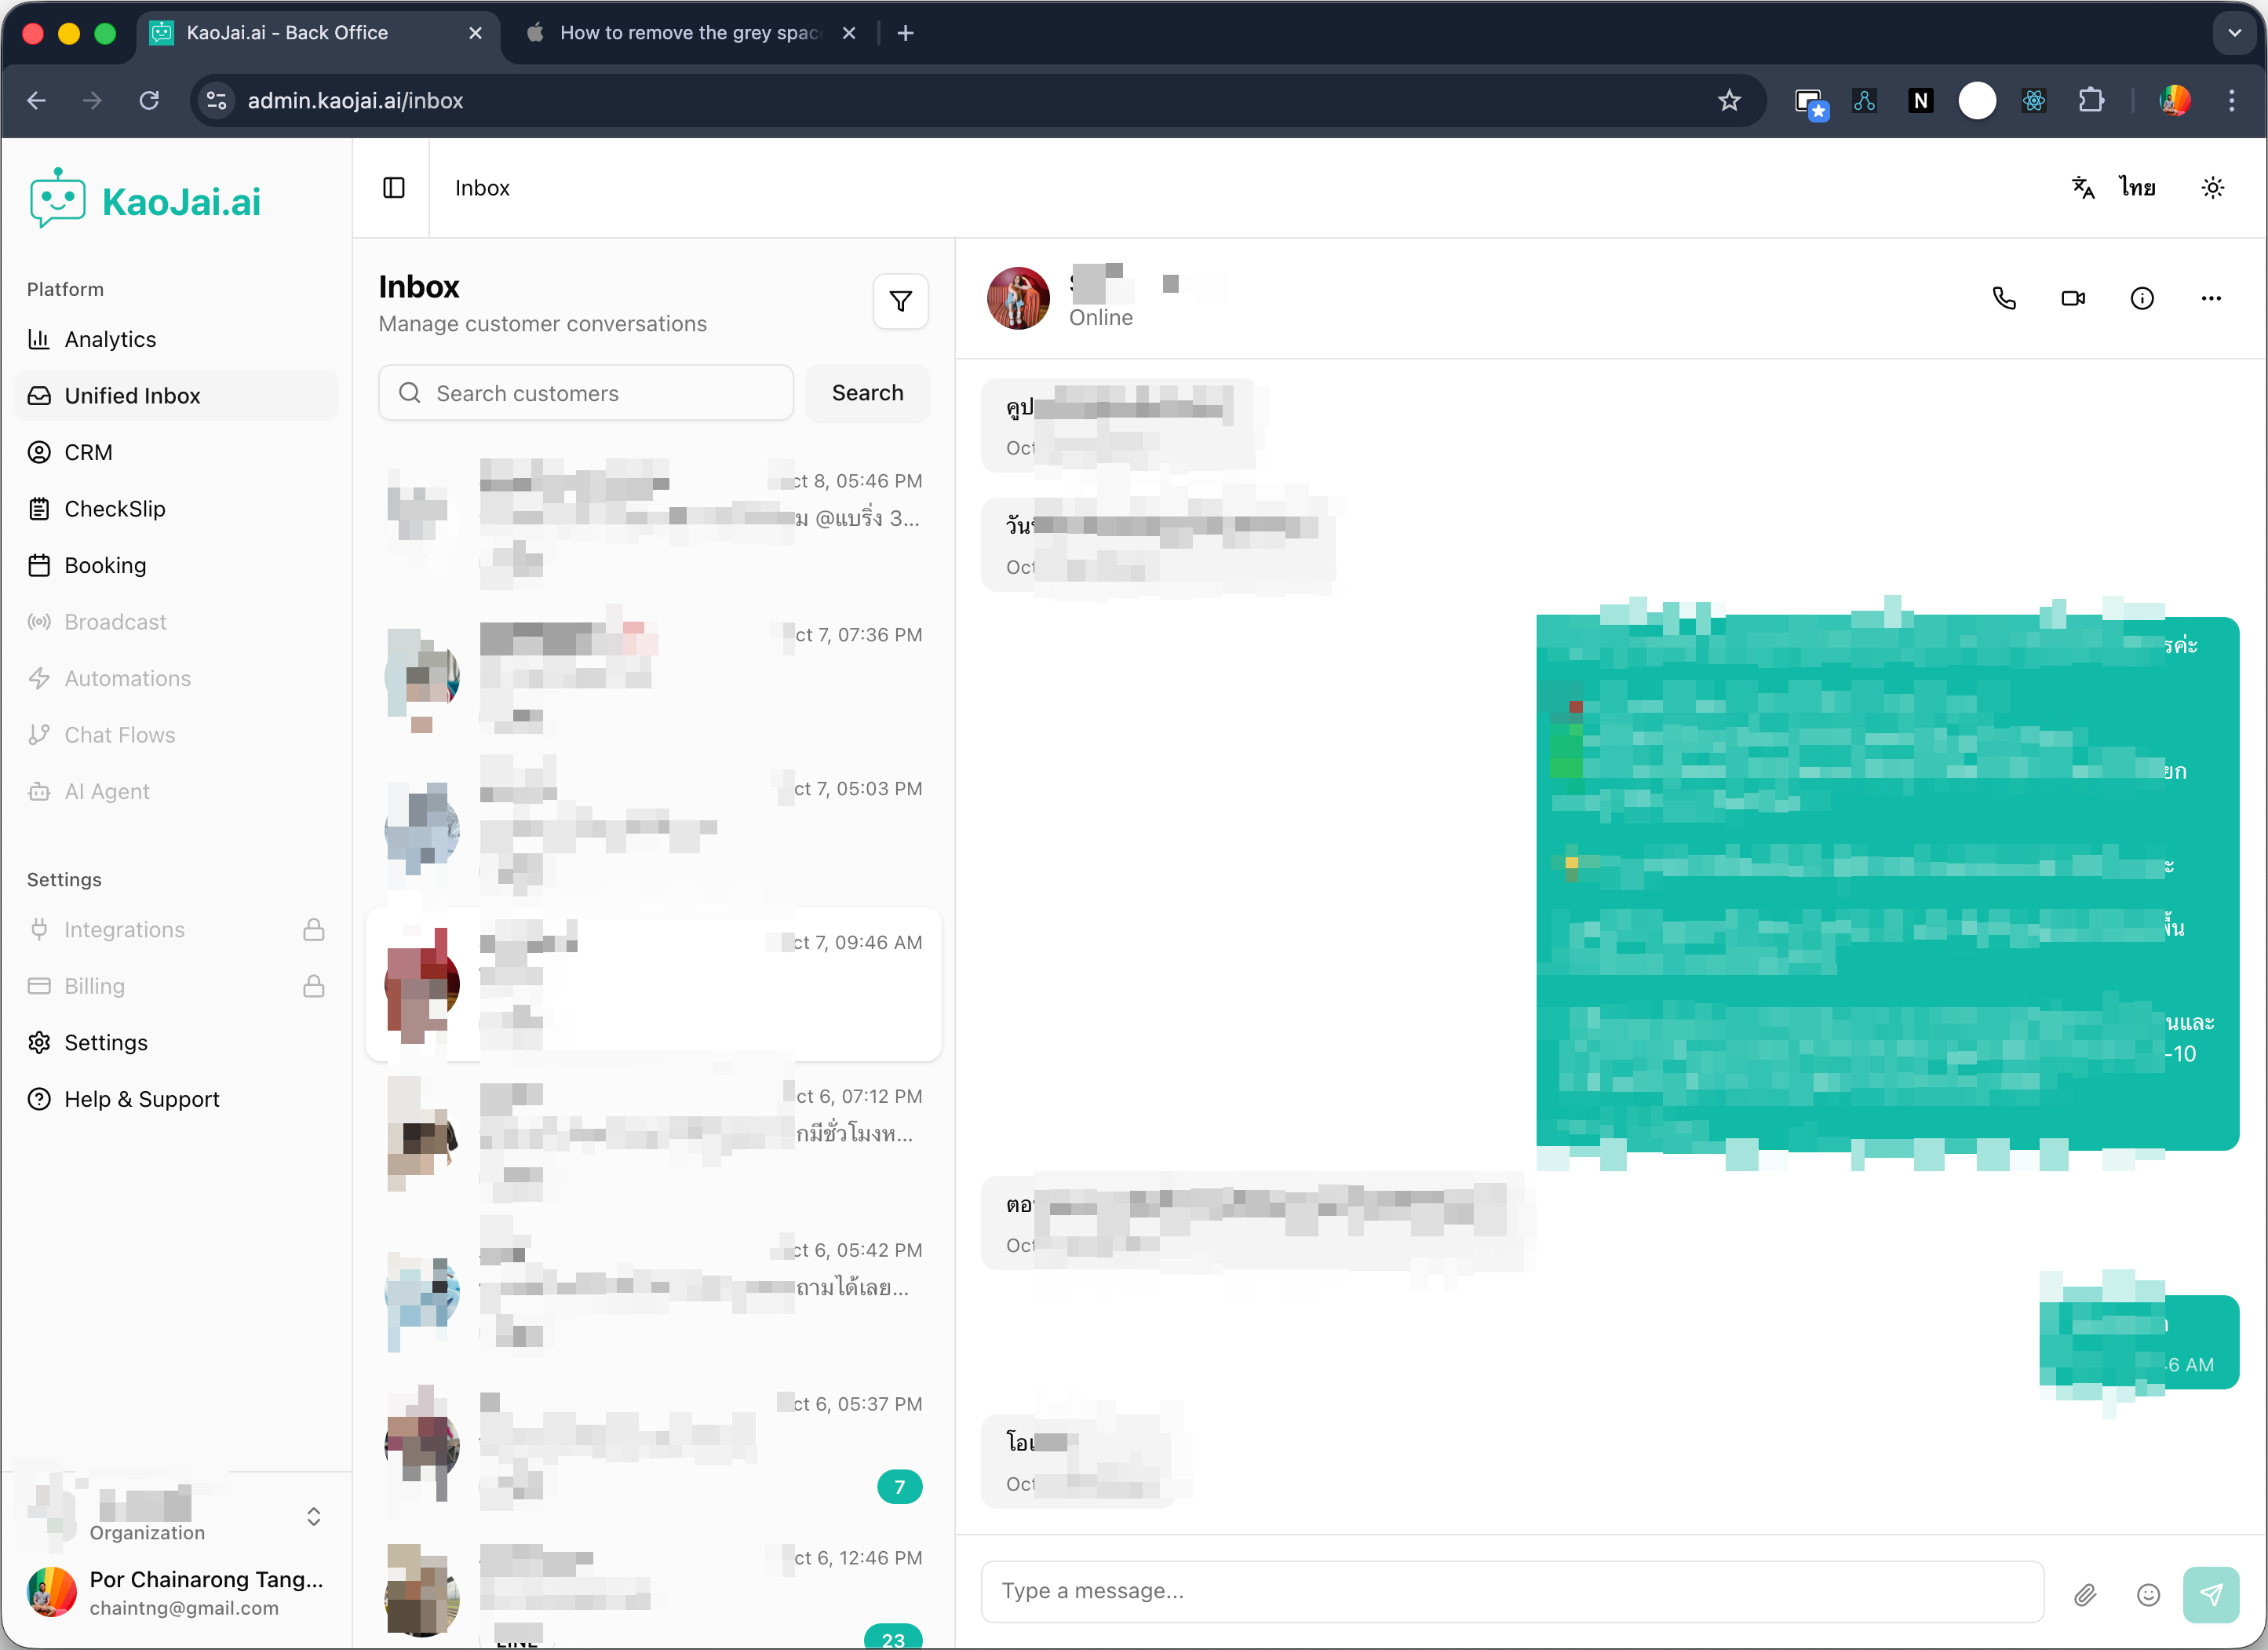The width and height of the screenshot is (2268, 1650).
Task: Start a voice call with phone icon
Action: (x=2004, y=298)
